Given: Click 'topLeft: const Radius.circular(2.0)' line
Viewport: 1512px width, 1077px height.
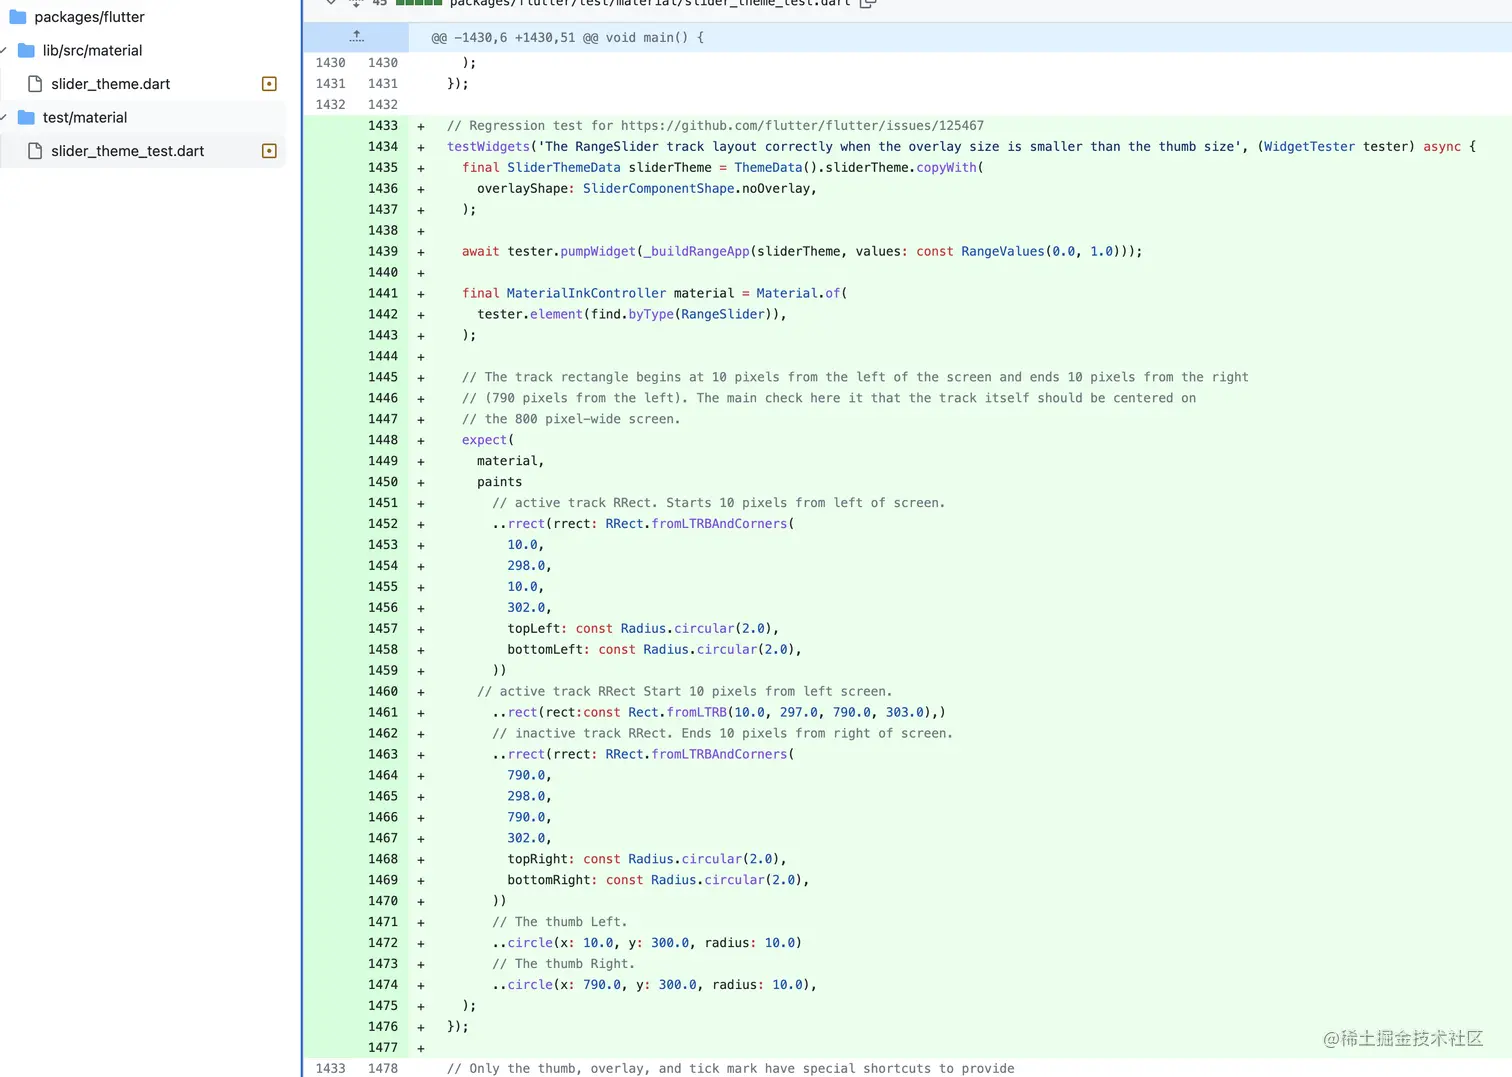Looking at the screenshot, I should 643,629.
